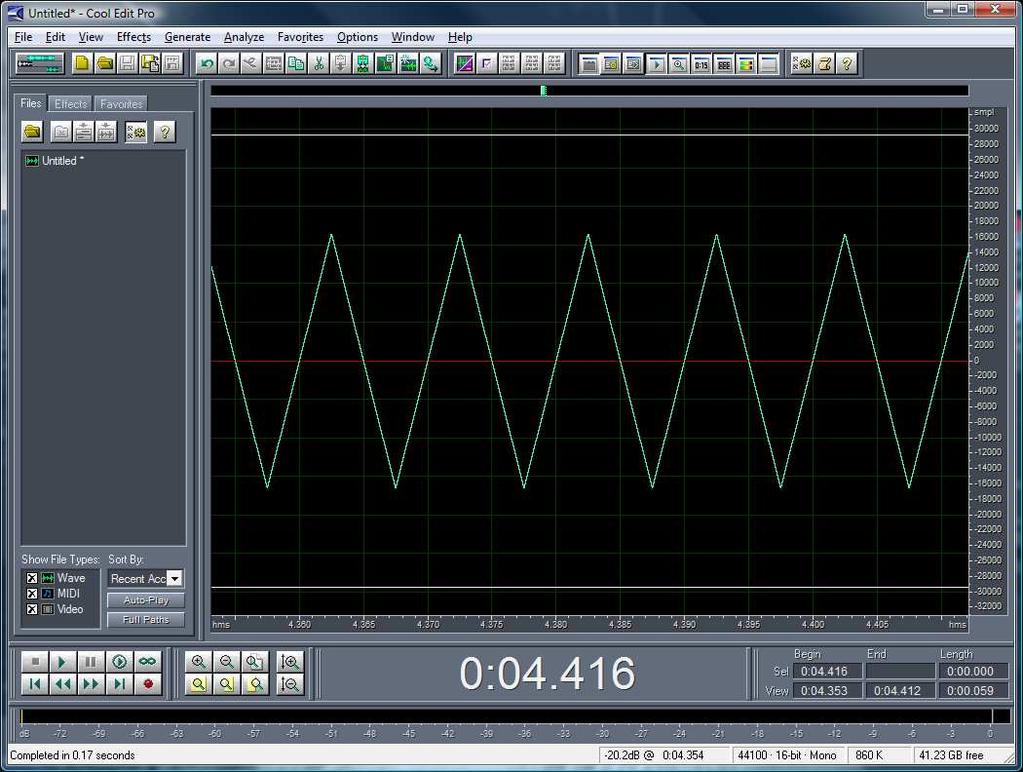
Task: Zoom to right edge of selection
Action: (254, 684)
